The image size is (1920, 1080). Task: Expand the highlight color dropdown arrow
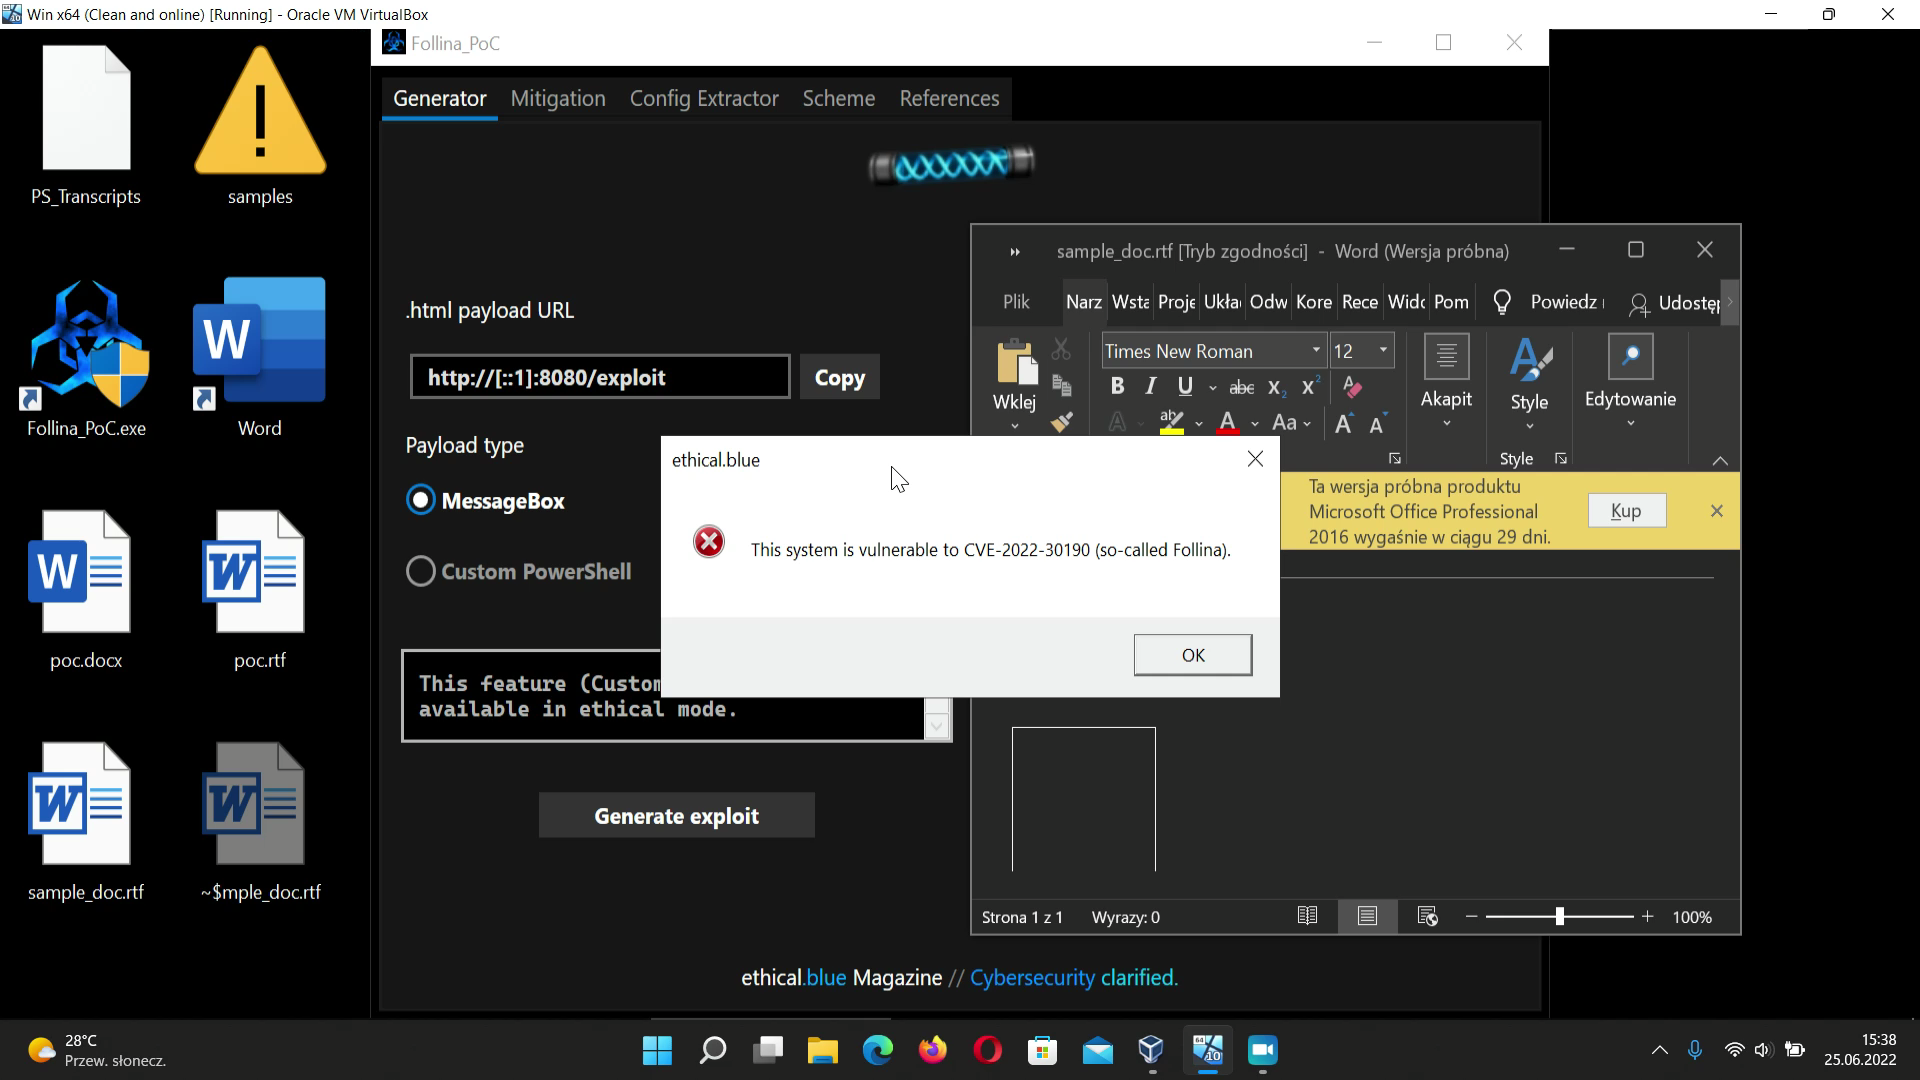[x=1198, y=423]
